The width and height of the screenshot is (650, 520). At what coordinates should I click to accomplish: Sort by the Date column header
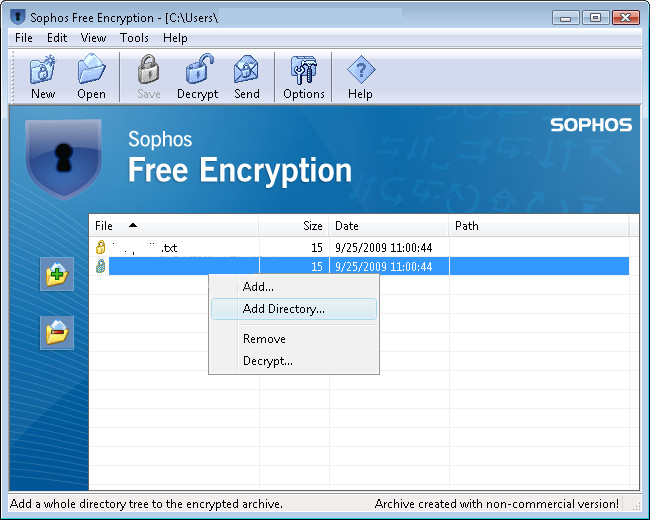(x=389, y=226)
